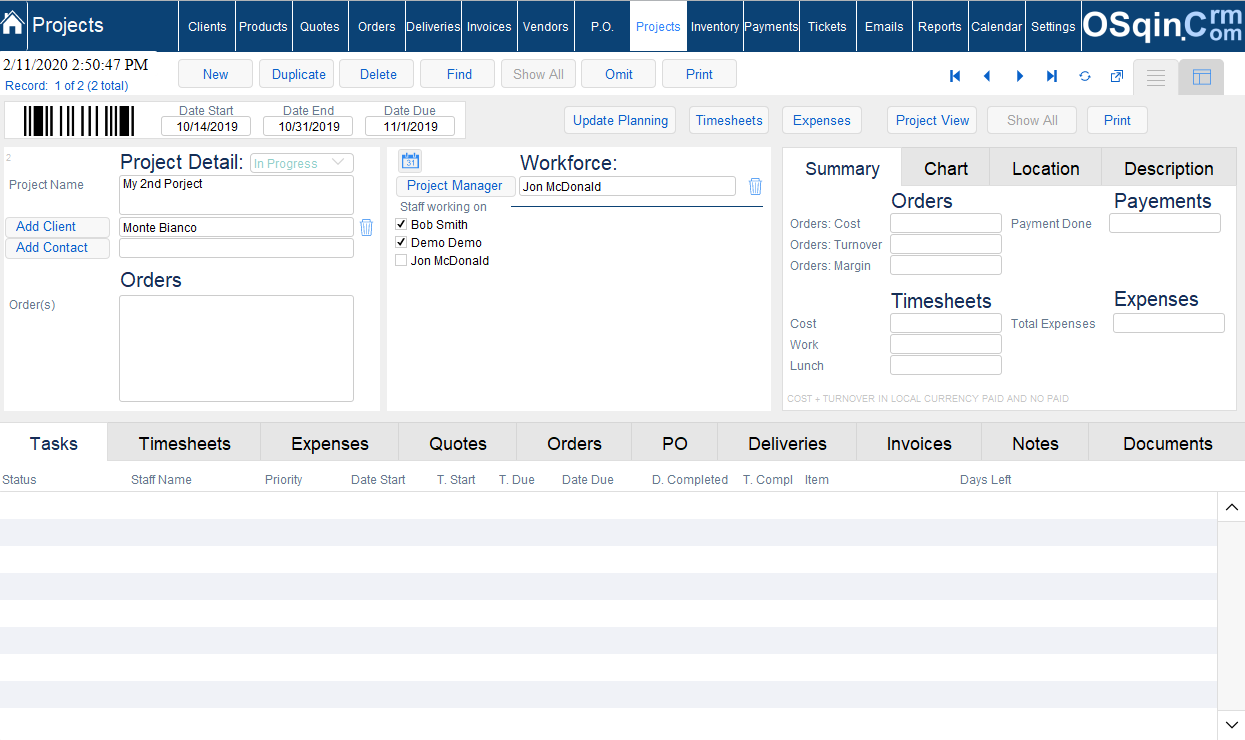Switch to form layout view icon
The height and width of the screenshot is (740, 1245).
coord(1202,77)
